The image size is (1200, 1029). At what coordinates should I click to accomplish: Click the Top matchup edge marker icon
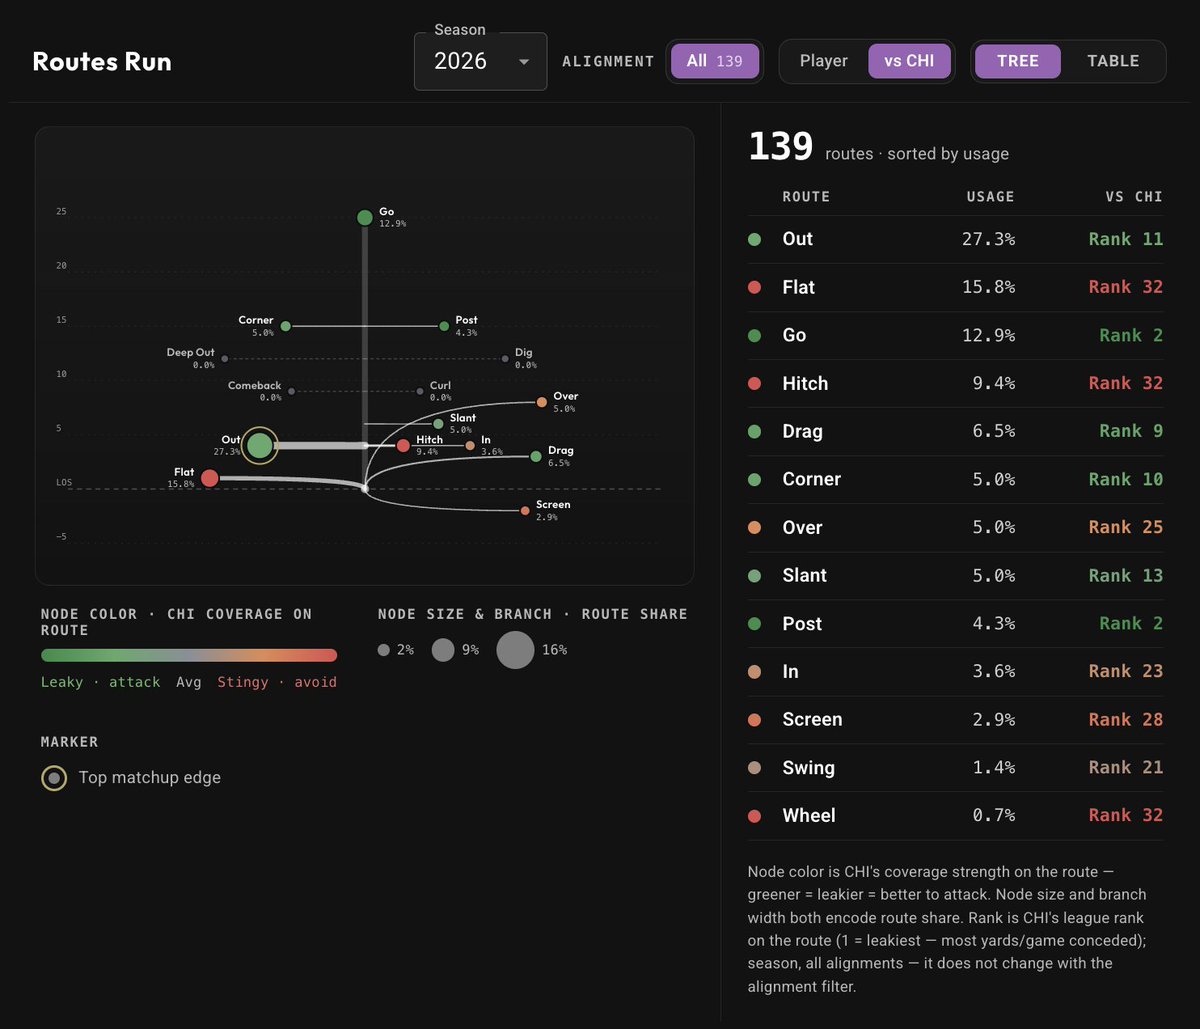tap(54, 778)
